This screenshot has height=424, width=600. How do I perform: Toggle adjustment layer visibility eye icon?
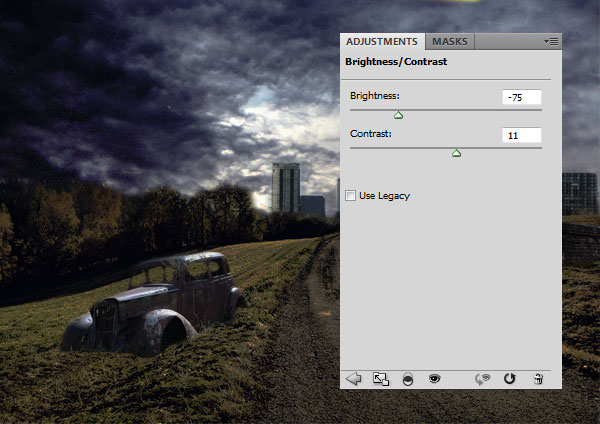pos(434,379)
